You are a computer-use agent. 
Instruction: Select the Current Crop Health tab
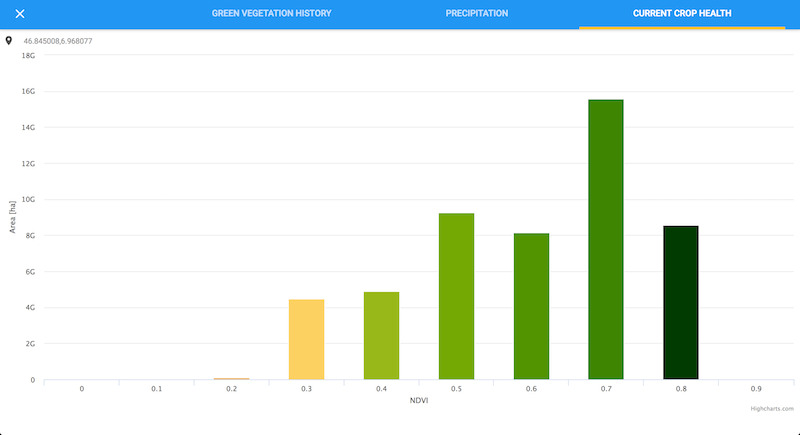682,14
